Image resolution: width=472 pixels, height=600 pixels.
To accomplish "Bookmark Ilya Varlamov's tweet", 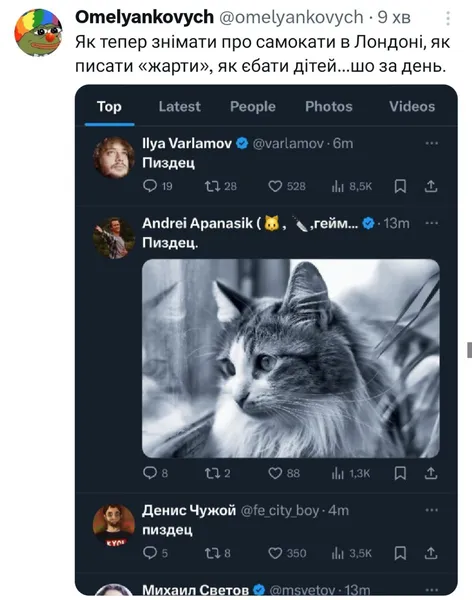I will point(400,186).
